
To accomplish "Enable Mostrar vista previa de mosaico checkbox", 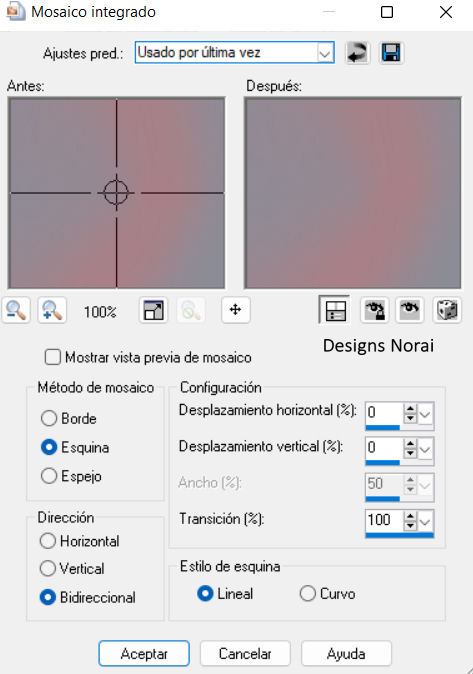I will 52,357.
